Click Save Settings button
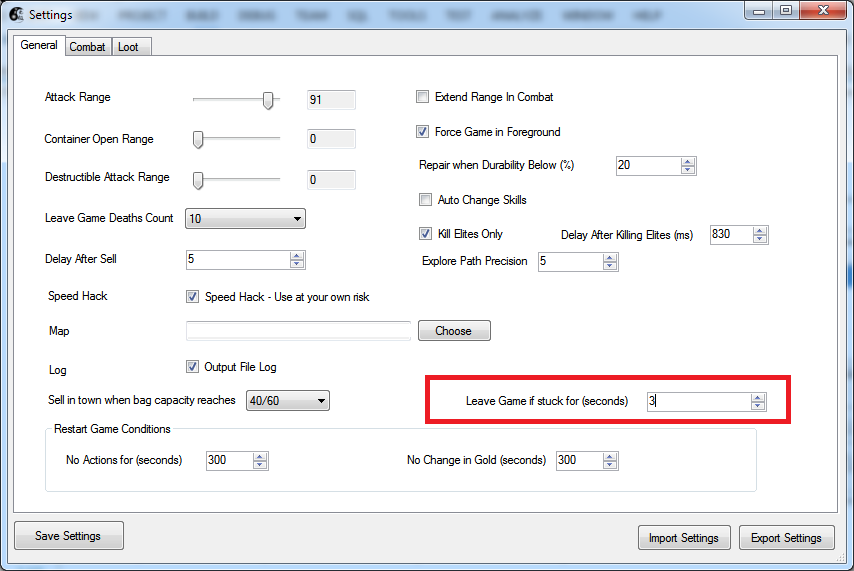The width and height of the screenshot is (854, 571). coord(69,536)
